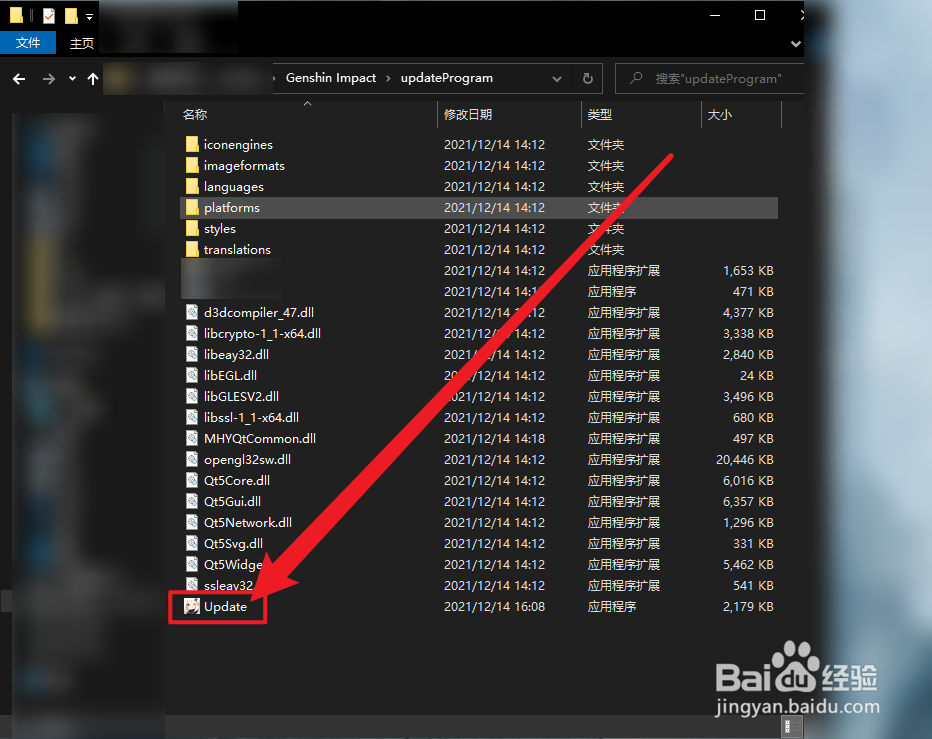932x739 pixels.
Task: Click the Qt5Network.dll file icon
Action: pyautogui.click(x=192, y=522)
